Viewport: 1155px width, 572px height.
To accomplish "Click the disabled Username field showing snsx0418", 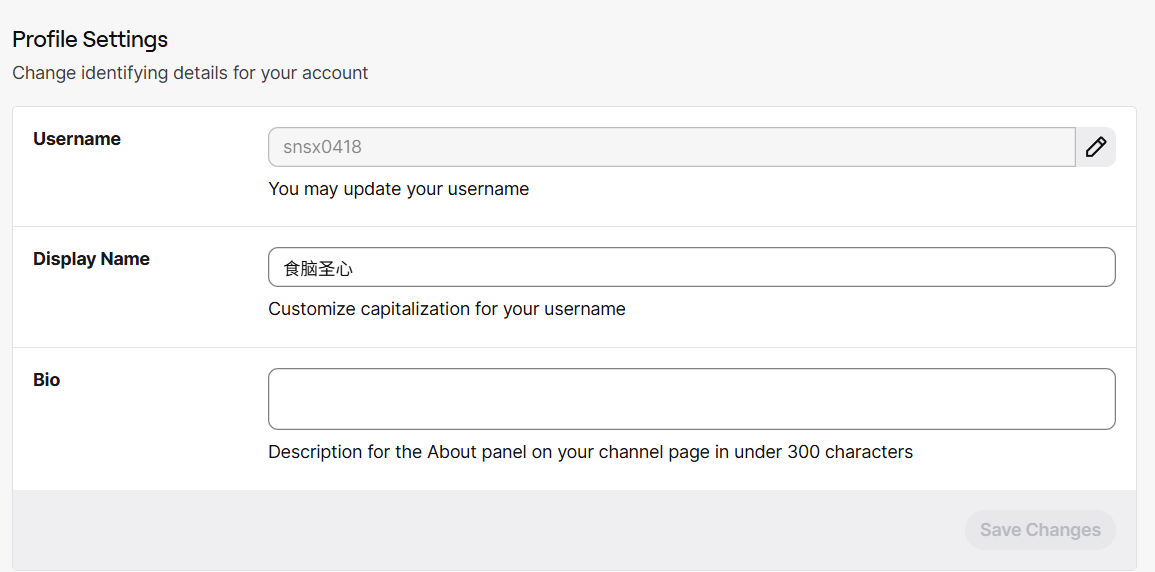I will pos(670,147).
